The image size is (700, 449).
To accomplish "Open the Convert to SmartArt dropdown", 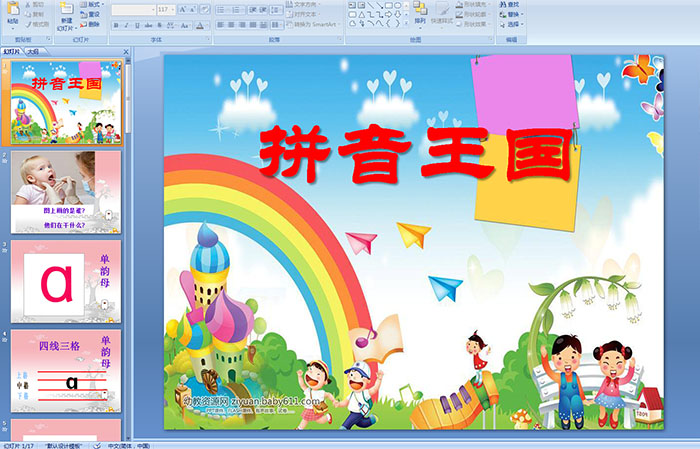I will (313, 24).
